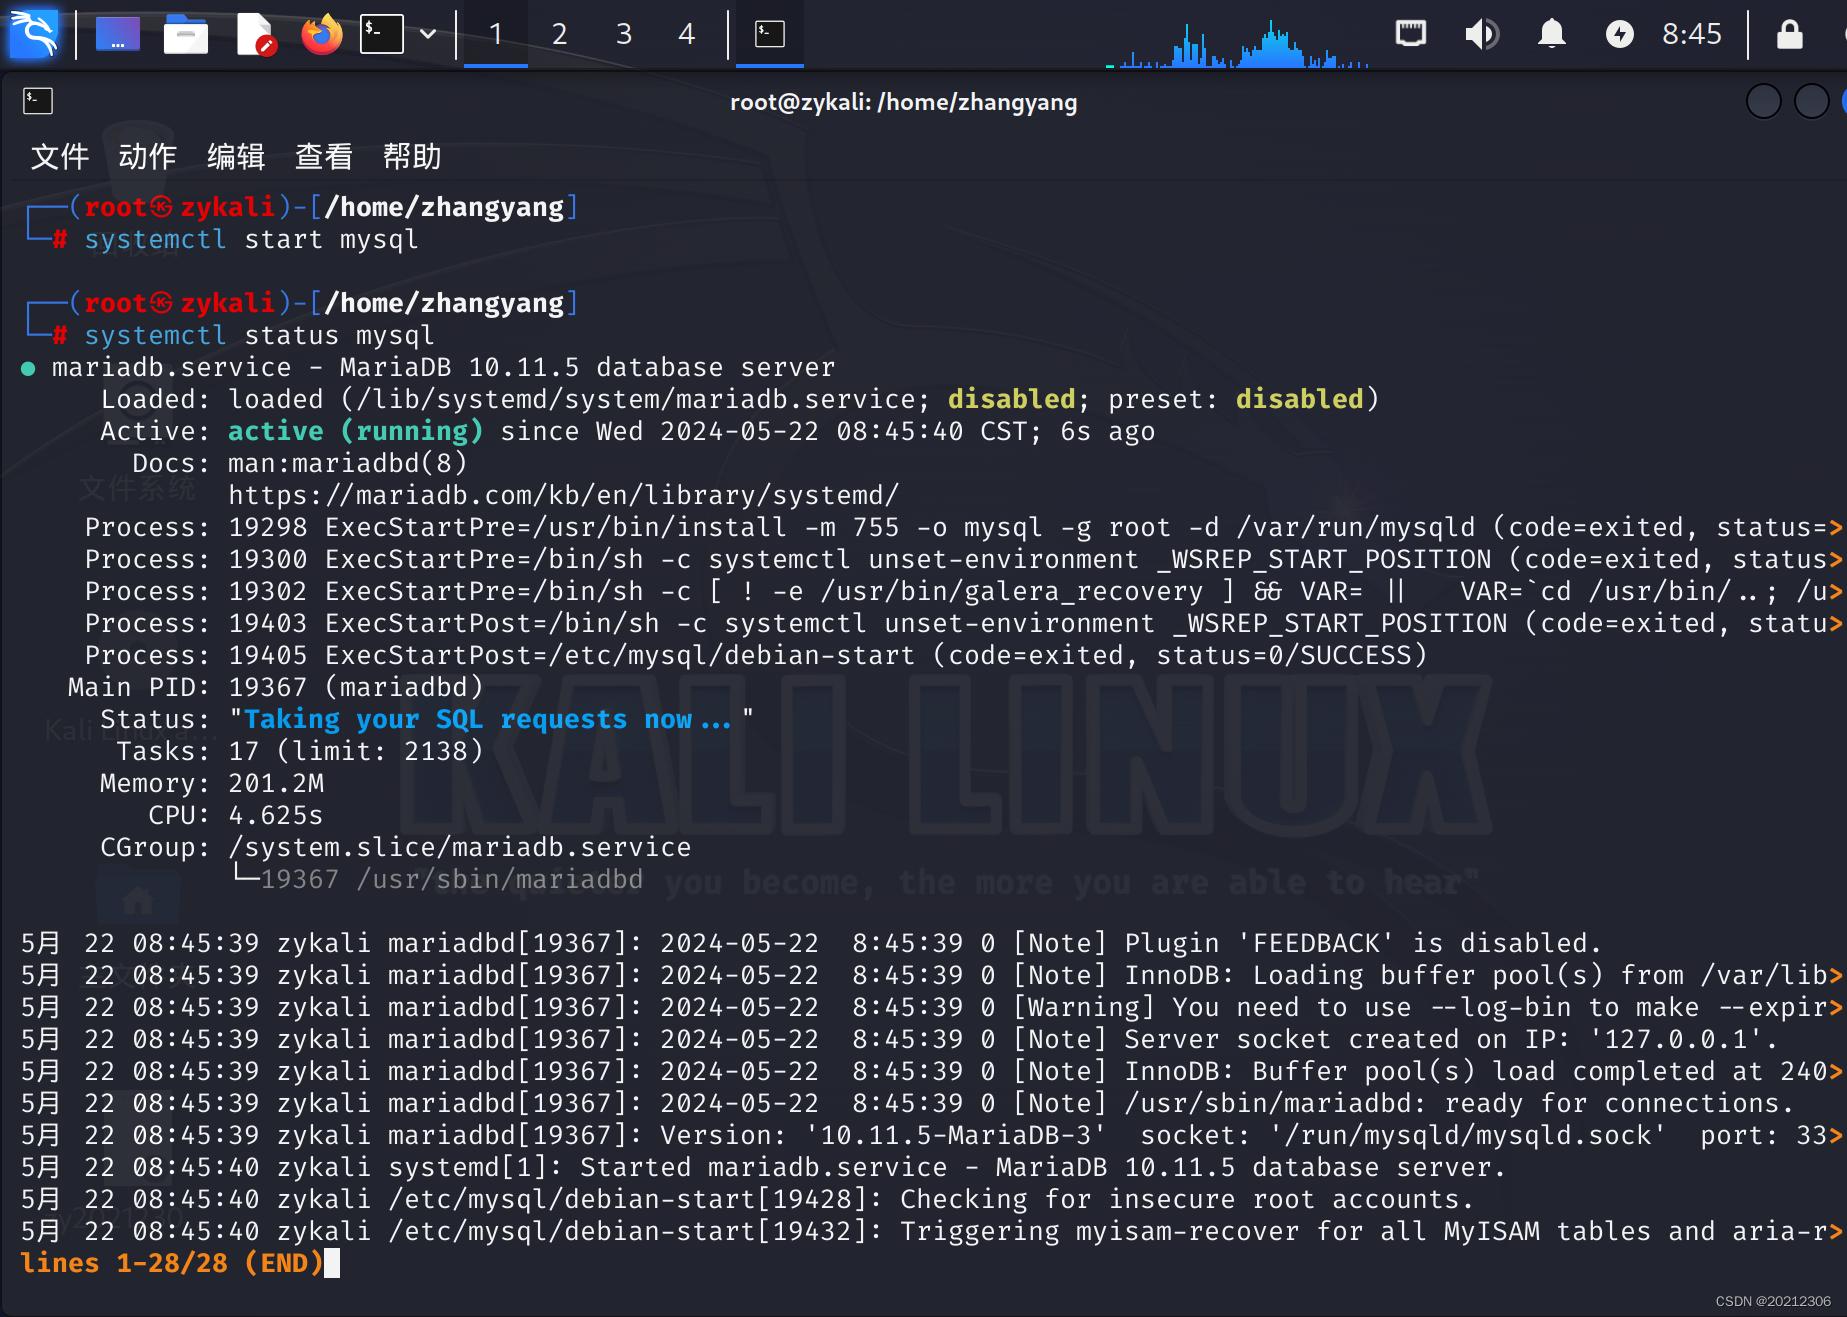1847x1317 pixels.
Task: Launch Firefox from the panel
Action: 321,35
